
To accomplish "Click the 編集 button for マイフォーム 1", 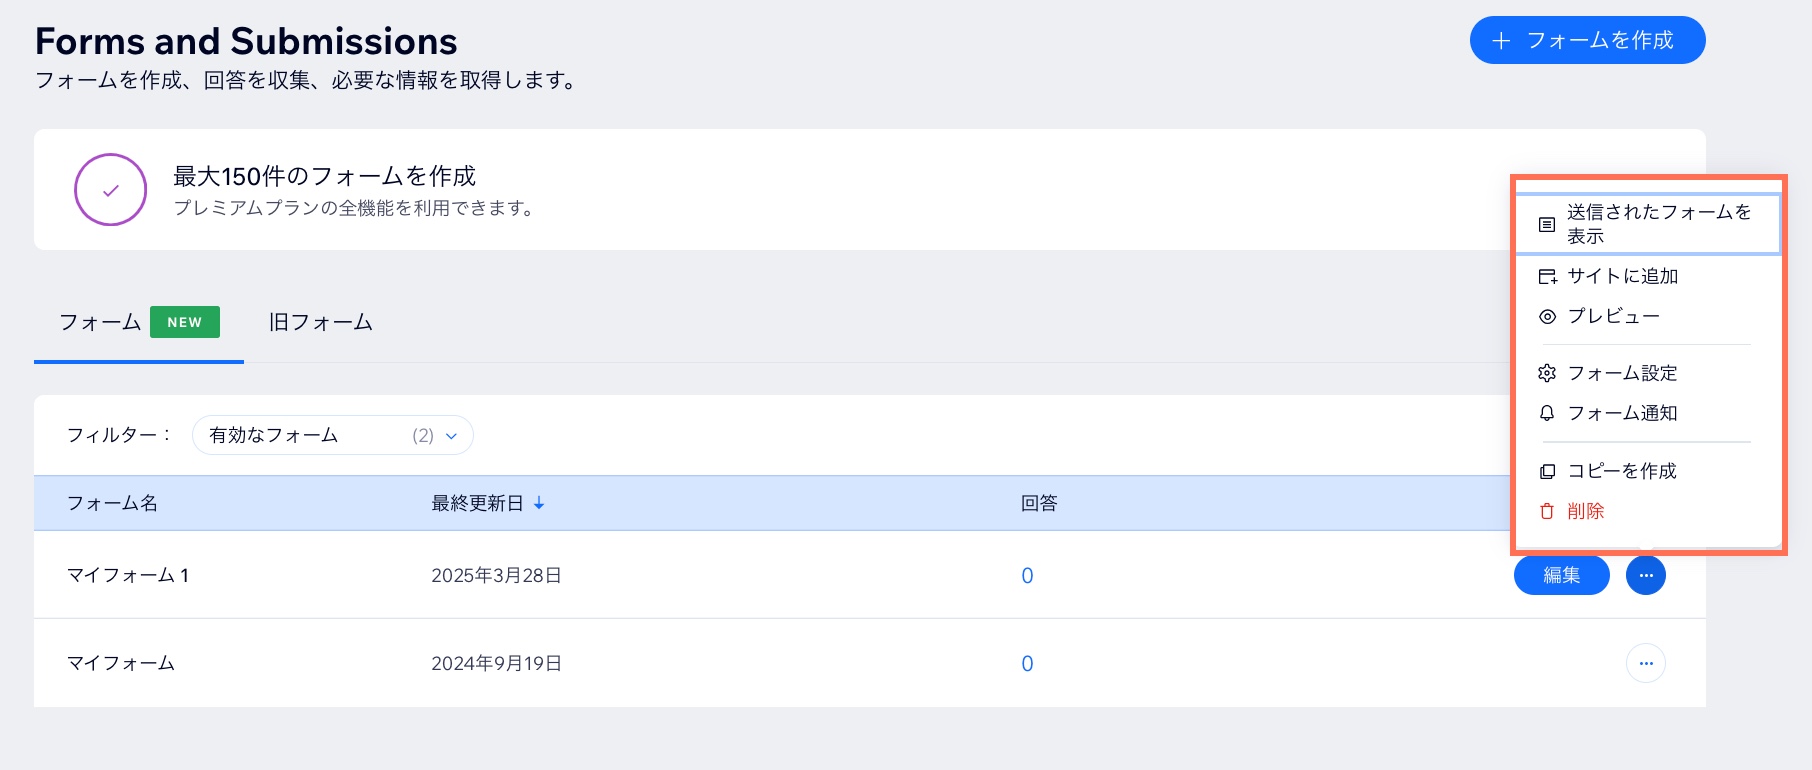I will (1561, 575).
